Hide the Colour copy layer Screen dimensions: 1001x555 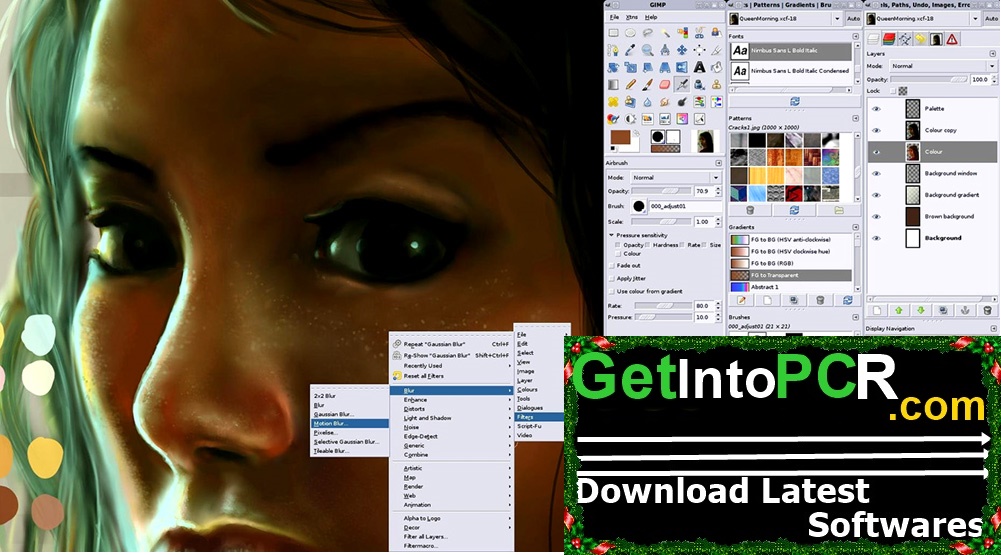pos(877,130)
